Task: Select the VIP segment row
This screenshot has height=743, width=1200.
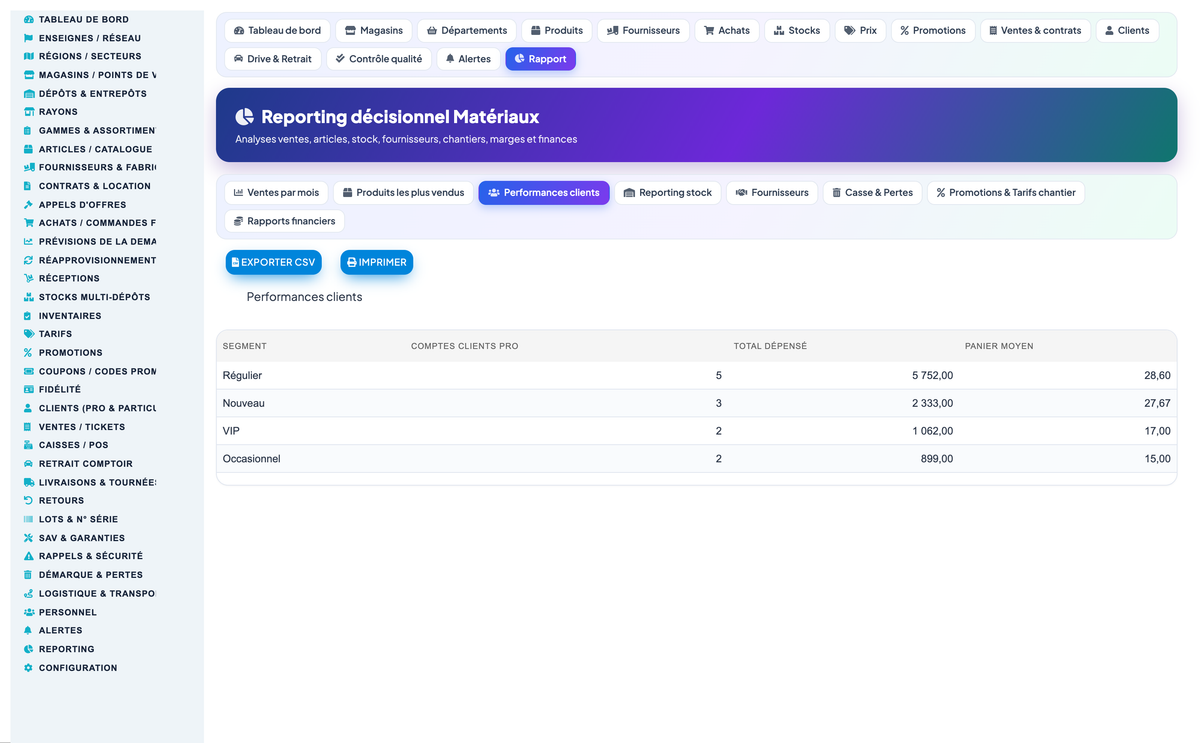Action: 696,431
